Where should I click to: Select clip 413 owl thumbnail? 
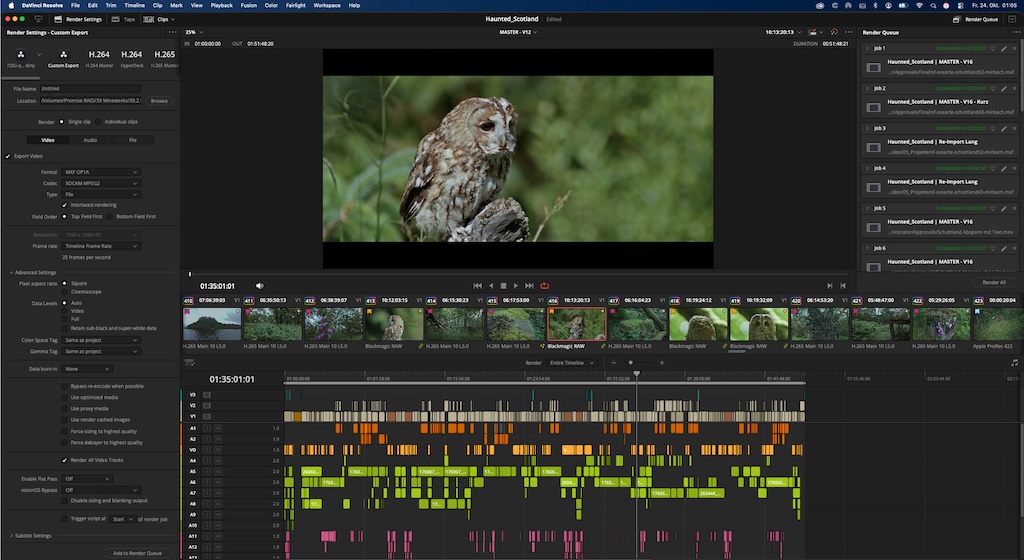[395, 324]
